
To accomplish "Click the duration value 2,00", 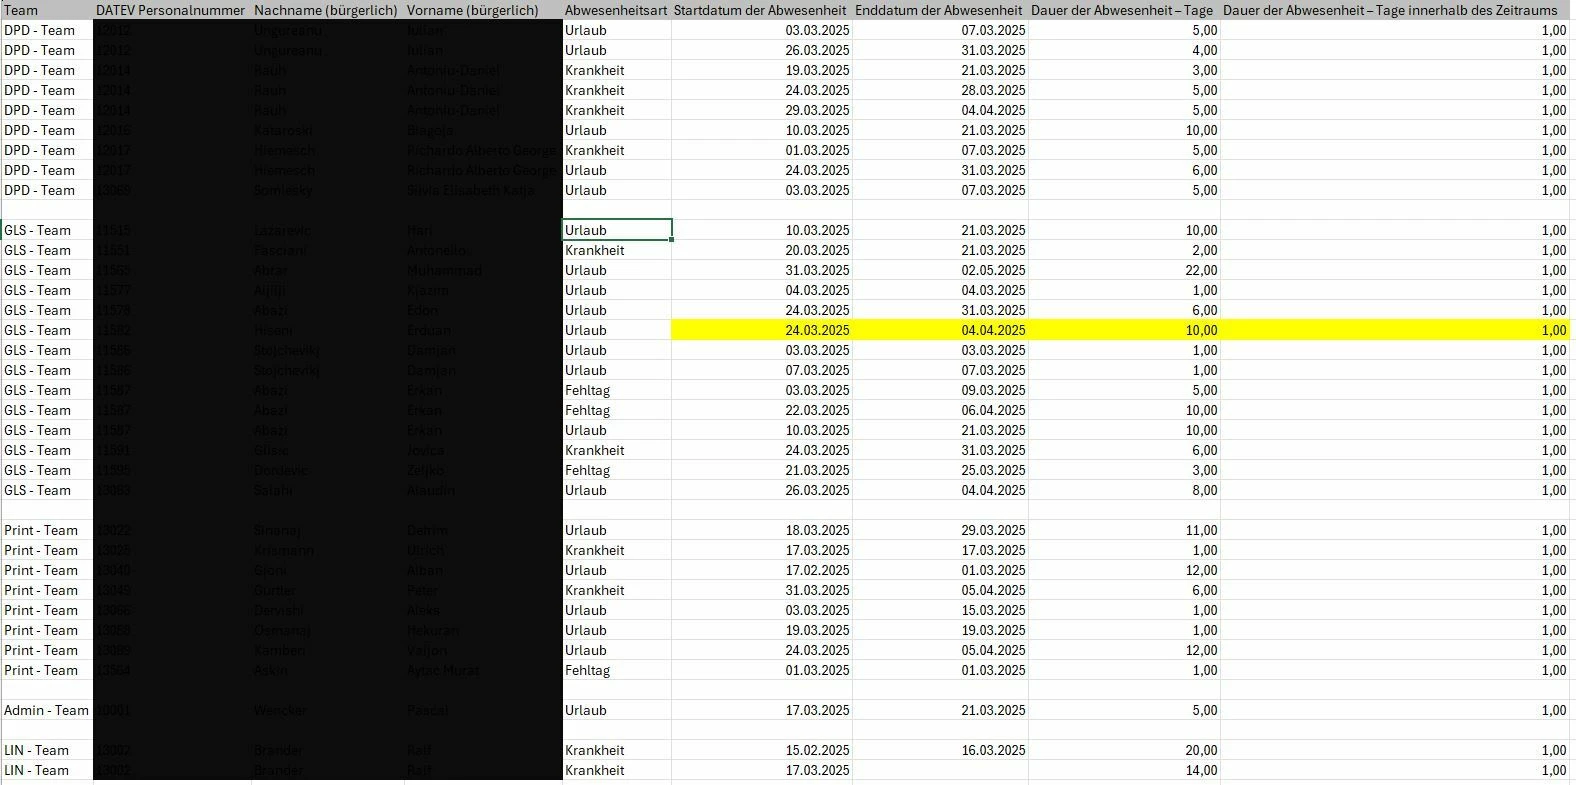I will [1205, 250].
